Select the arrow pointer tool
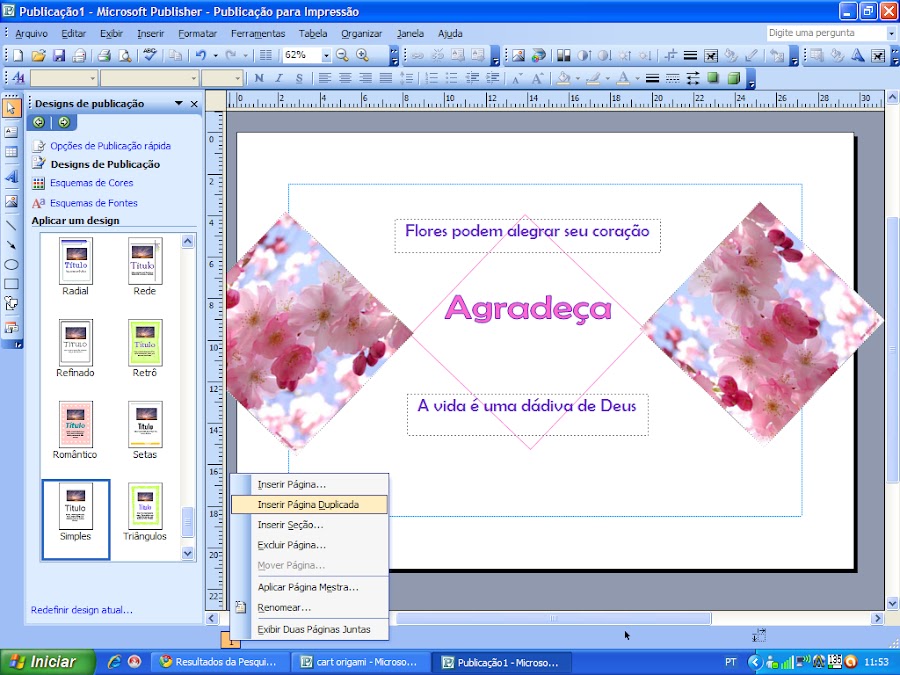The height and width of the screenshot is (675, 900). point(11,108)
